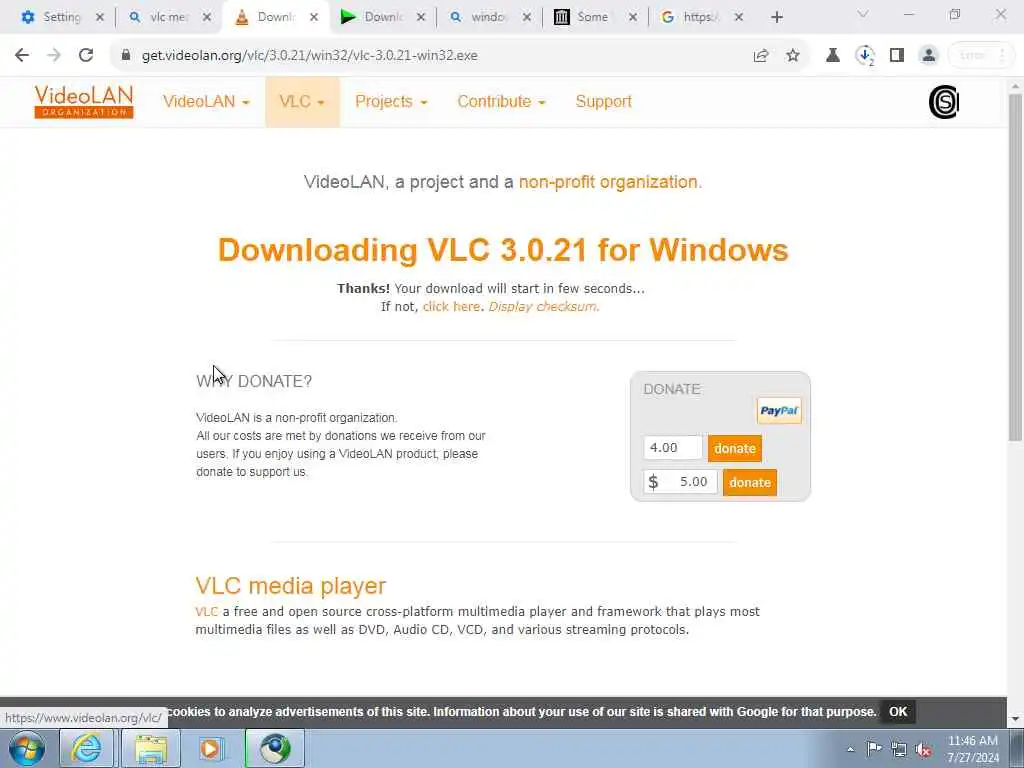Open Action Center flag icon
Image resolution: width=1024 pixels, height=768 pixels.
(x=874, y=749)
